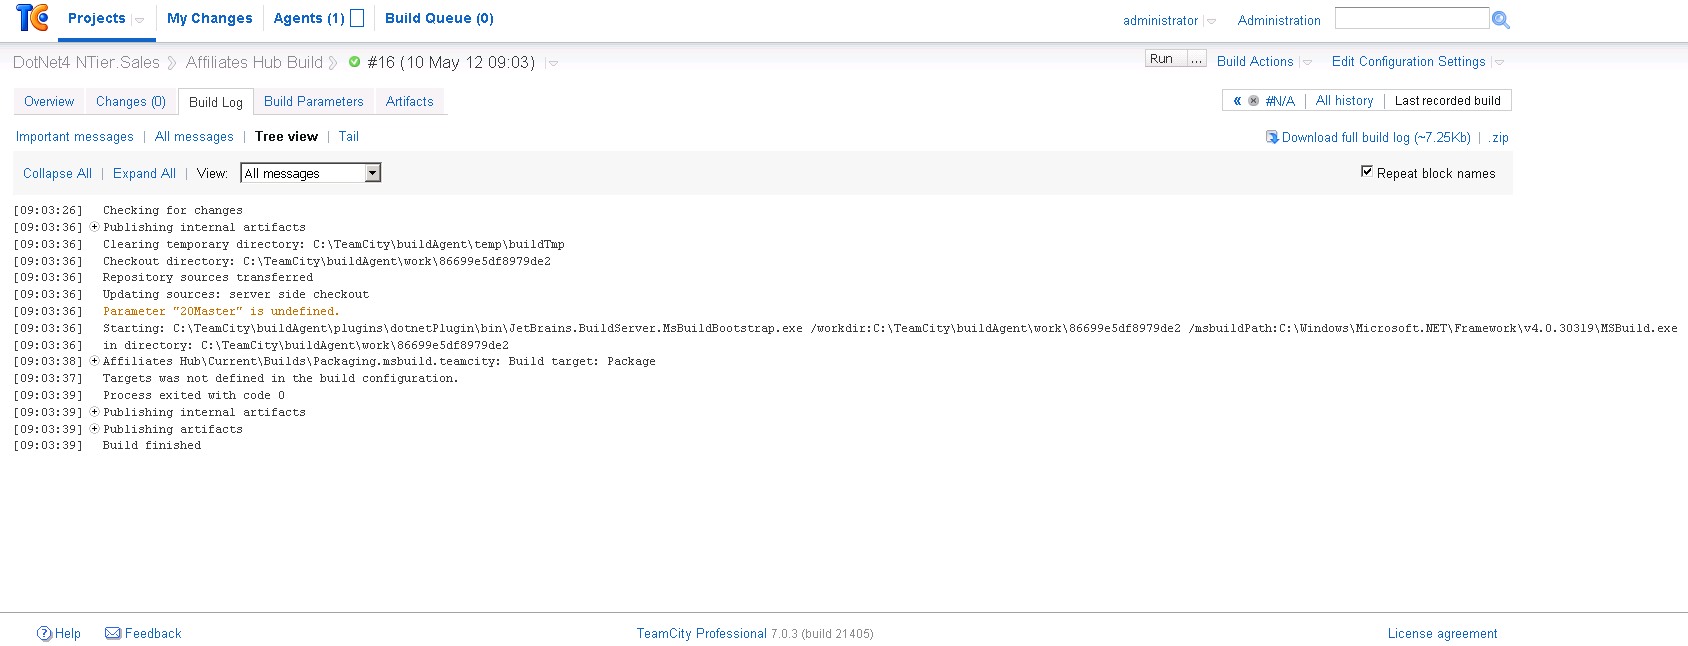Select Tree view log mode

point(286,136)
